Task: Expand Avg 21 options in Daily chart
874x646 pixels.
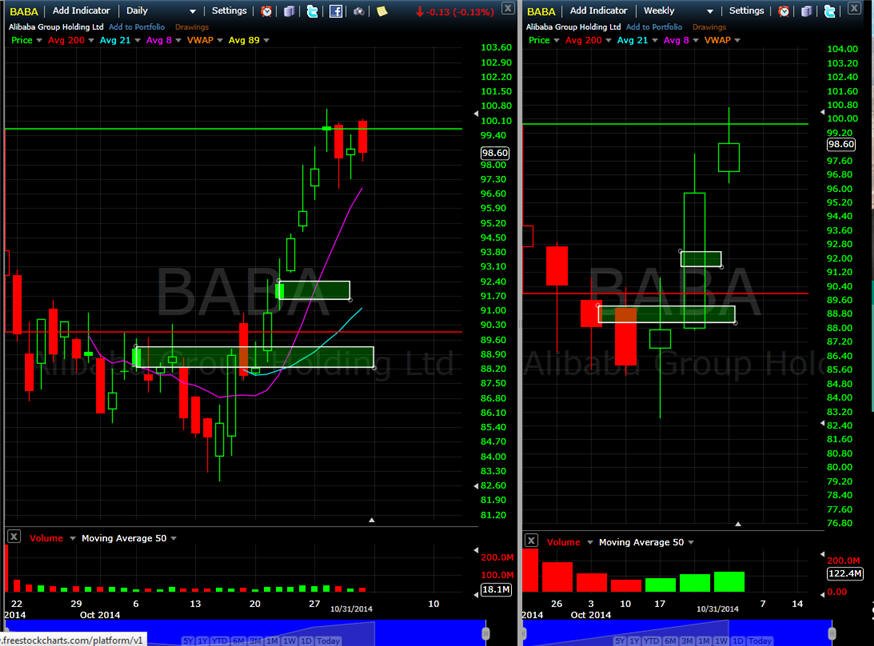Action: tap(137, 40)
